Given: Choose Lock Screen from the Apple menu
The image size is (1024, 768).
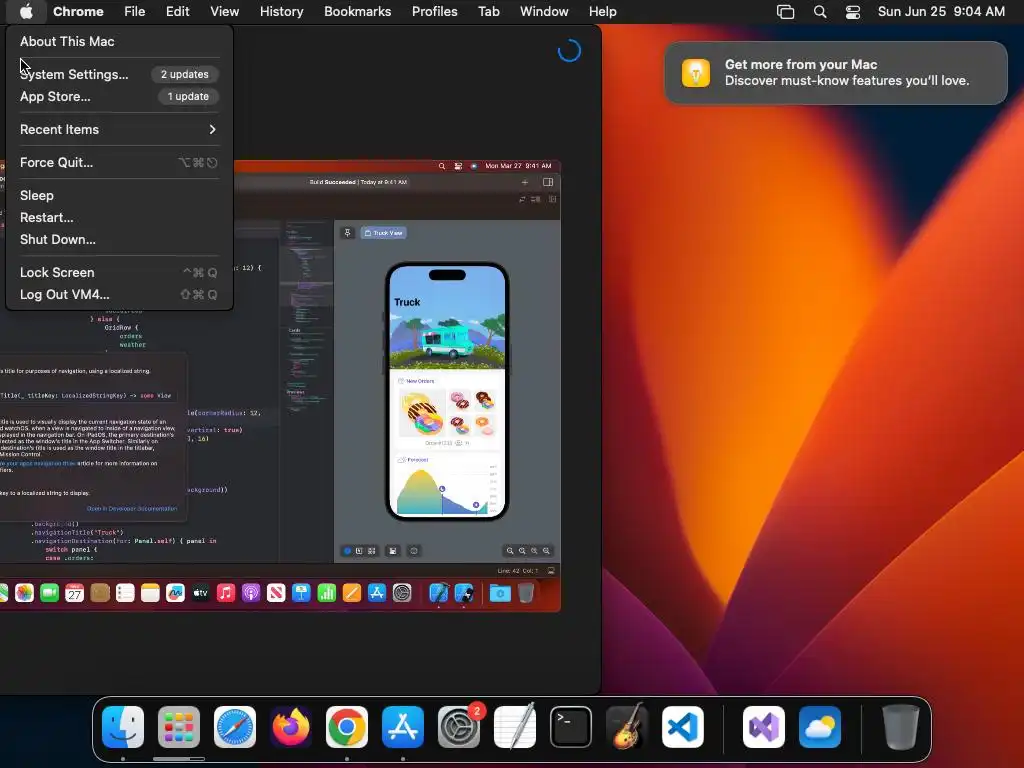Looking at the screenshot, I should click(x=119, y=272).
